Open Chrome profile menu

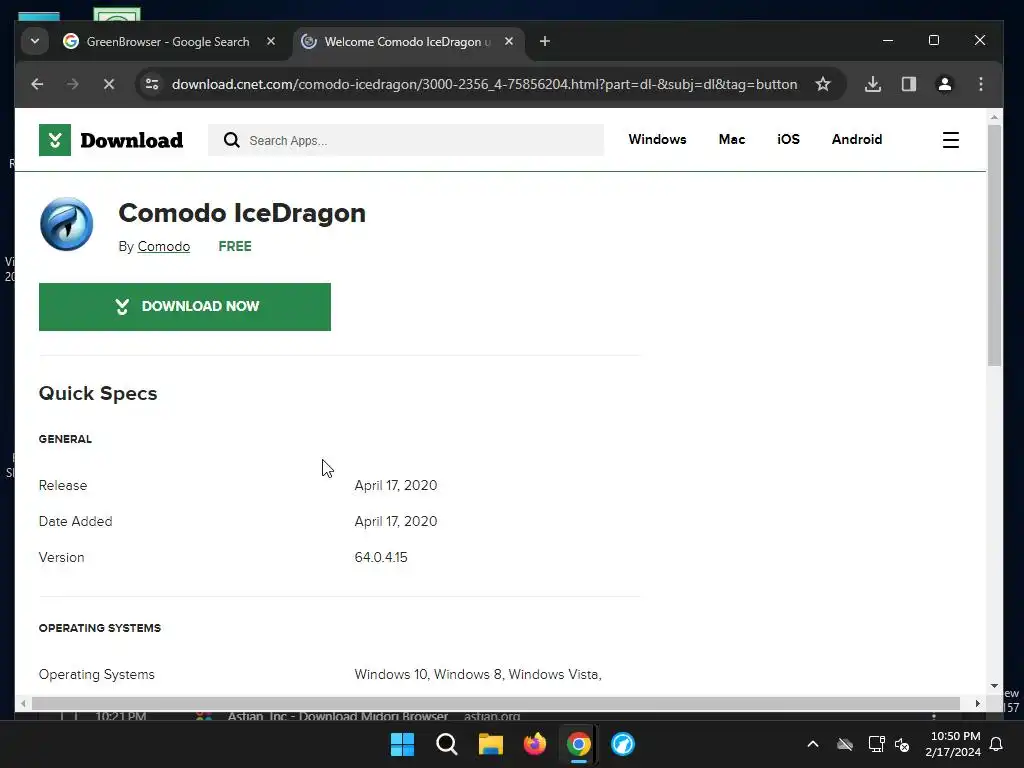point(944,84)
